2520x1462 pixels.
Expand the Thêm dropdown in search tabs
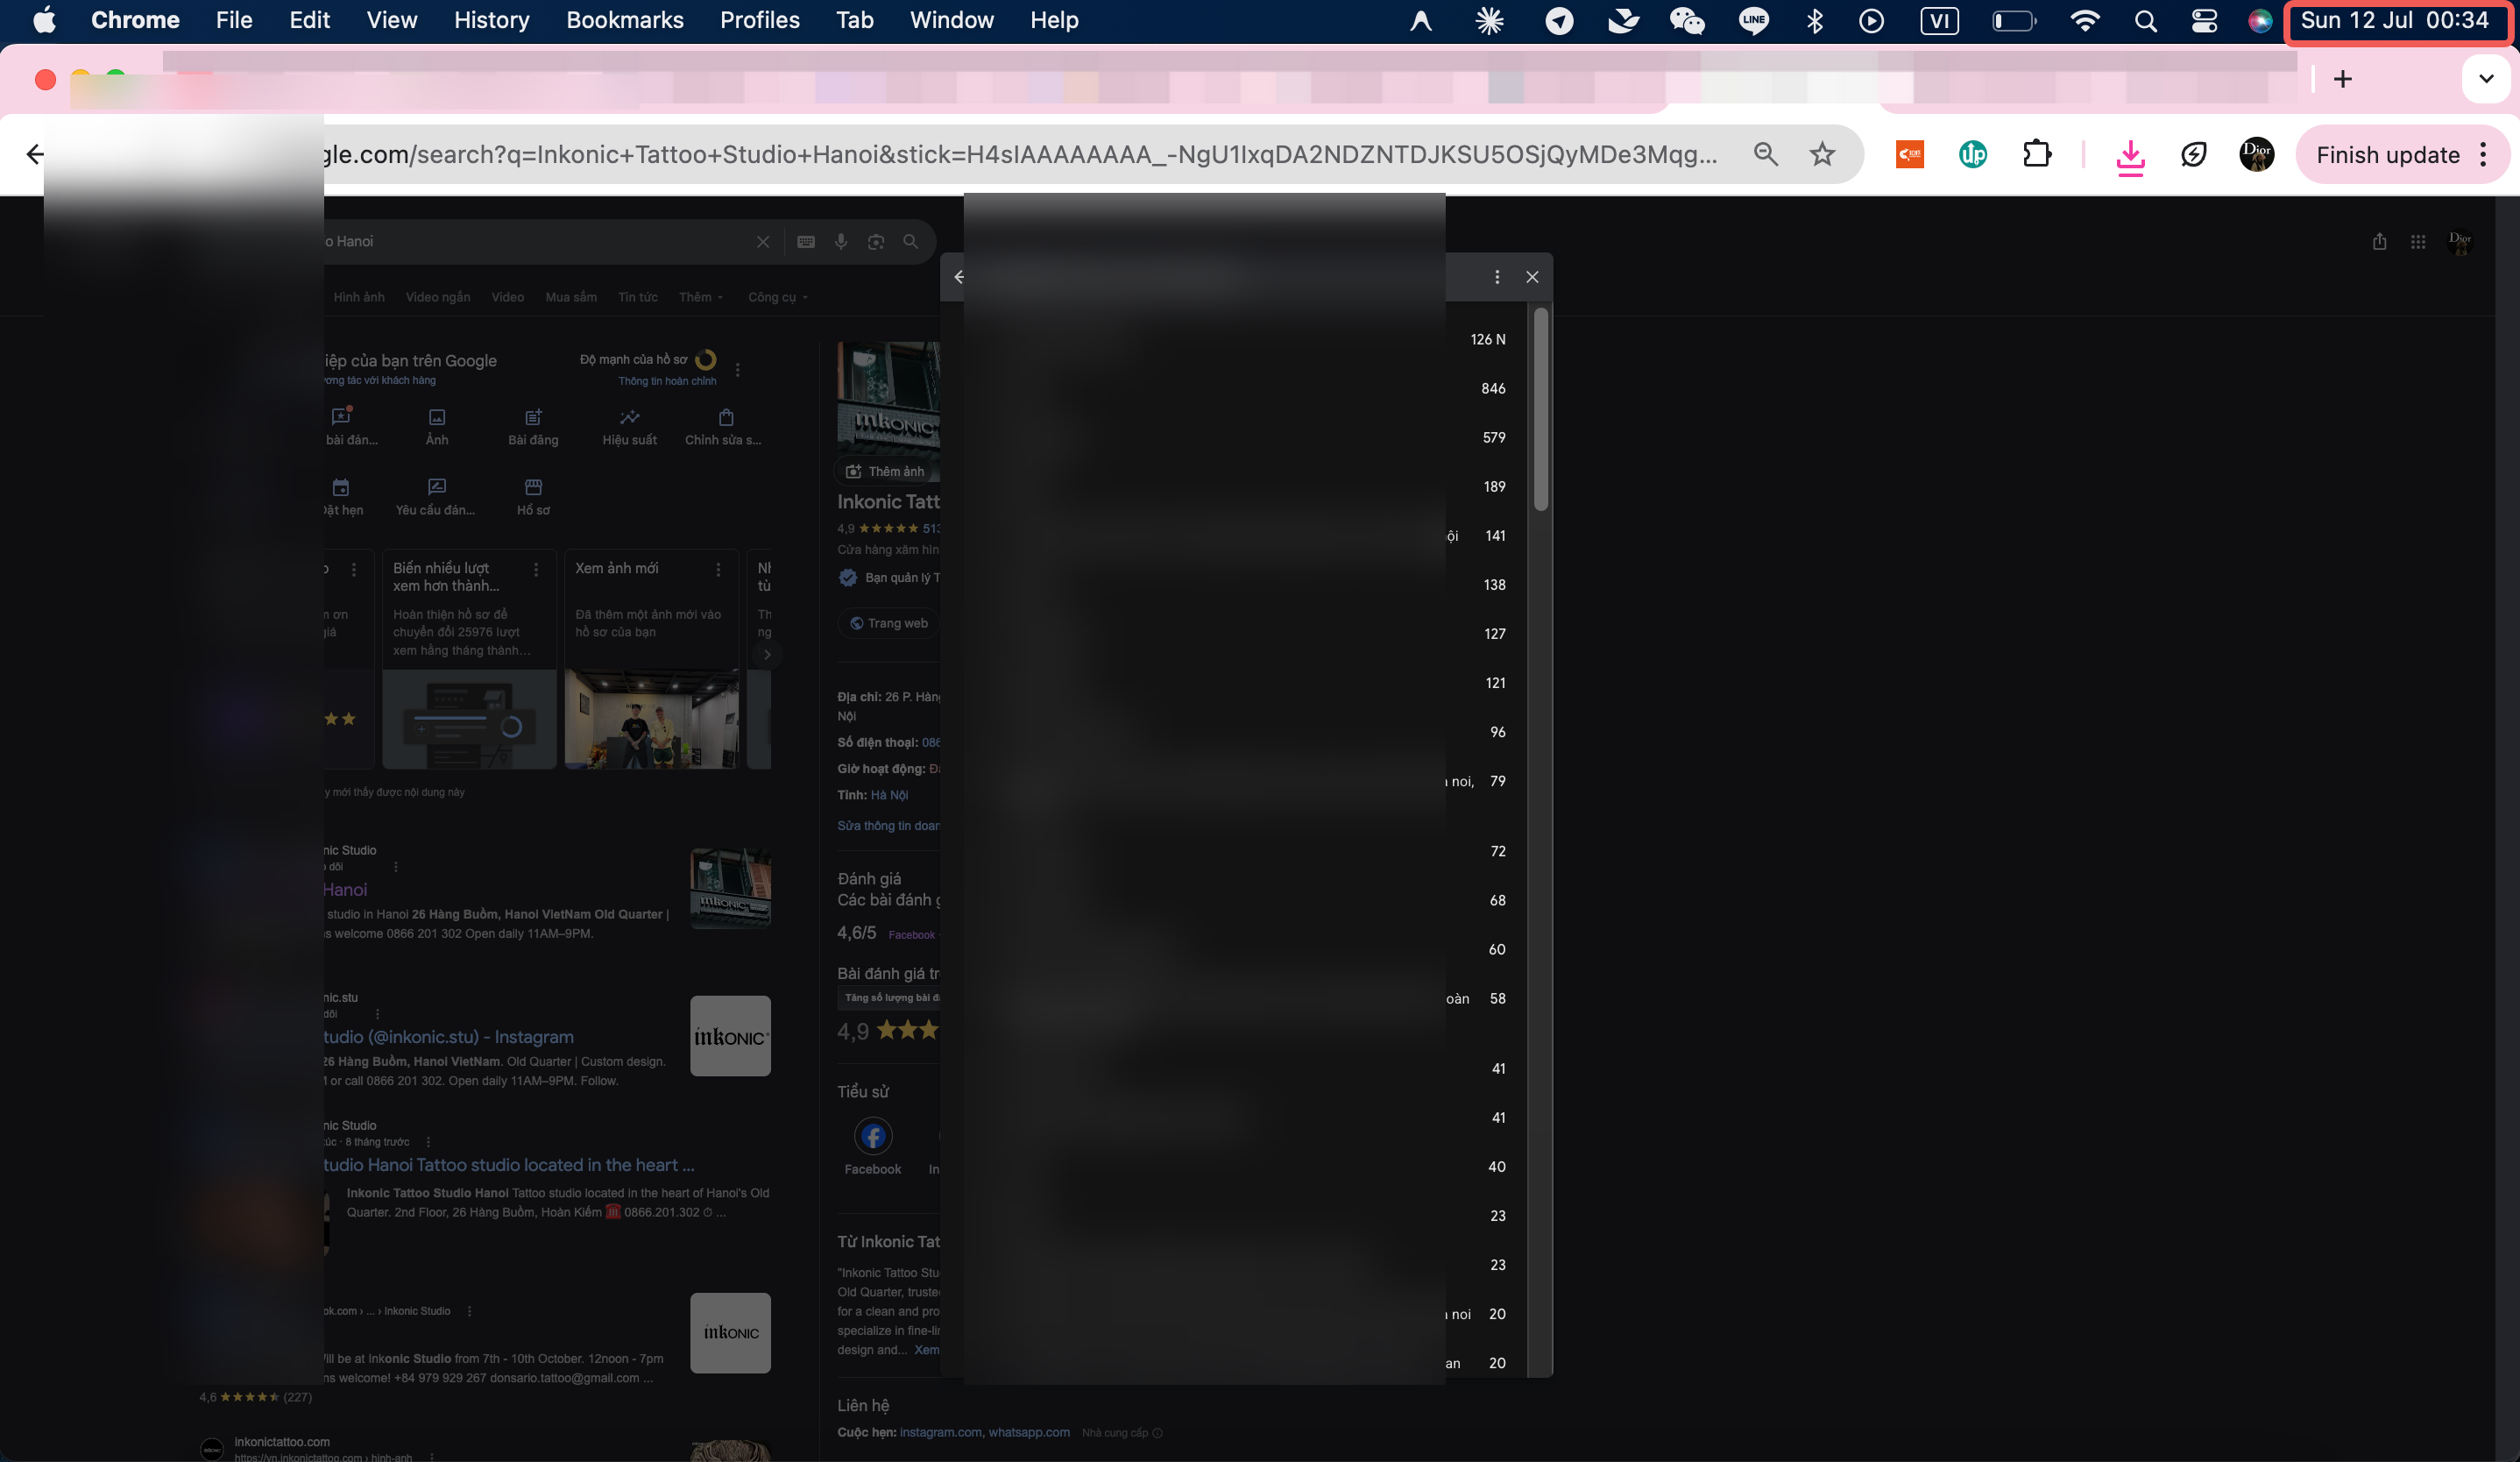point(700,297)
